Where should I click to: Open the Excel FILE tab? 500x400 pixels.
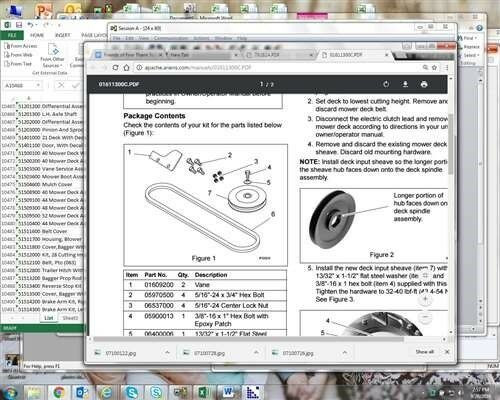tap(12, 35)
